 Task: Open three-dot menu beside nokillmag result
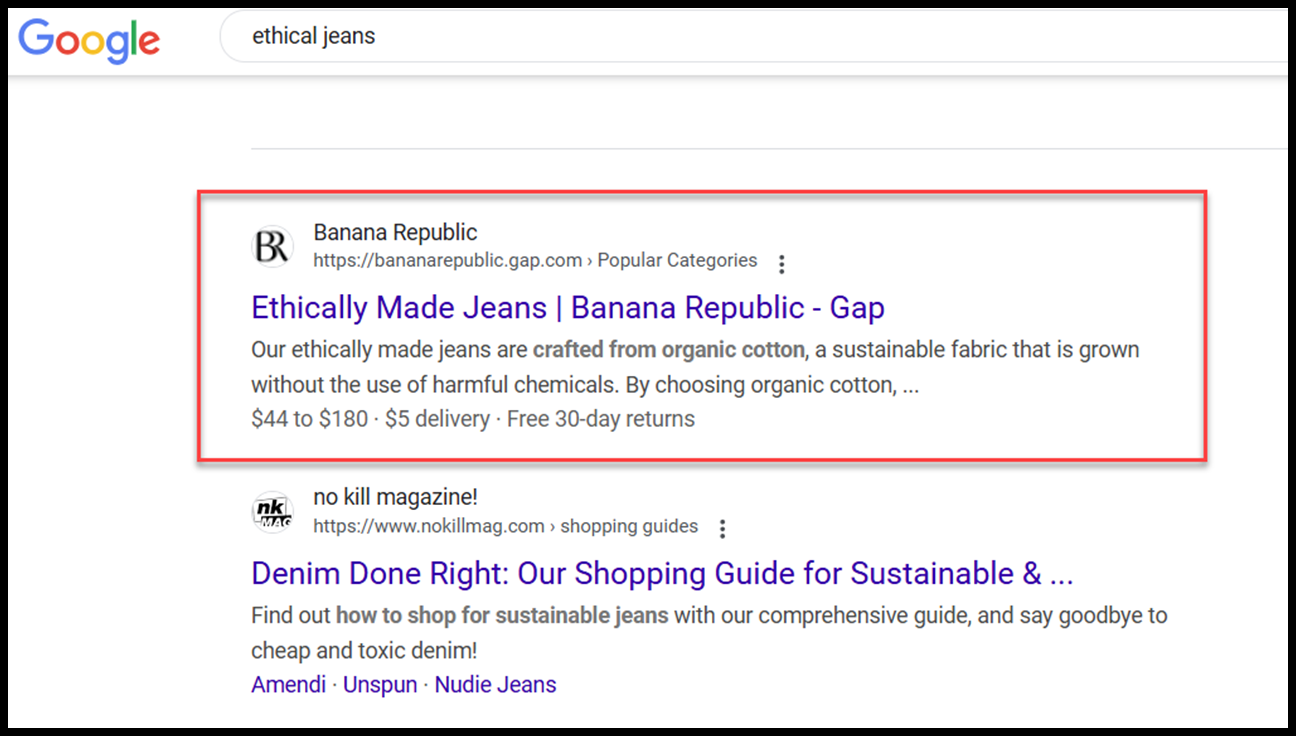tap(723, 529)
